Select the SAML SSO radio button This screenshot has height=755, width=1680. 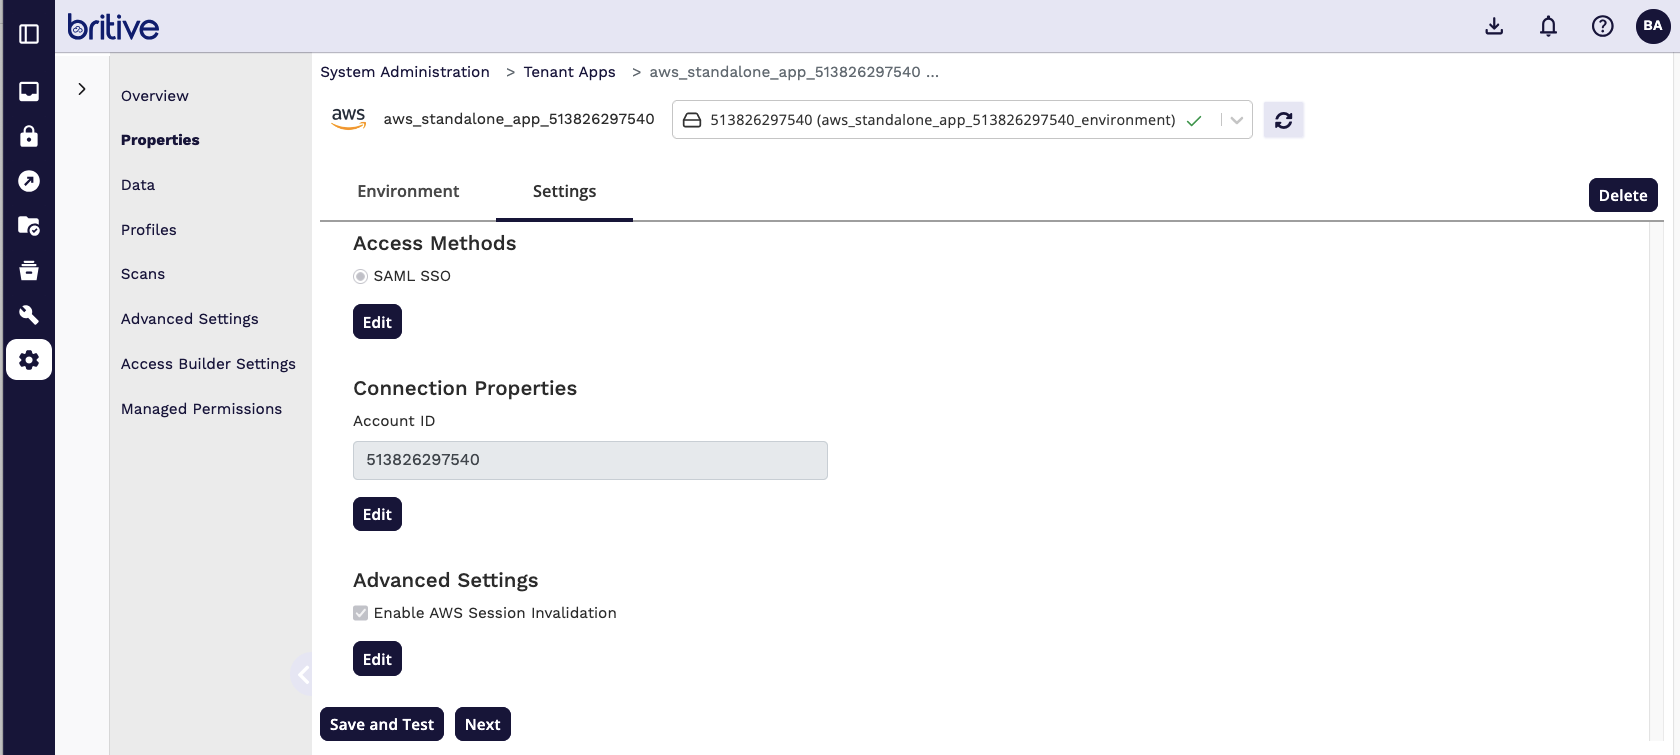(360, 276)
